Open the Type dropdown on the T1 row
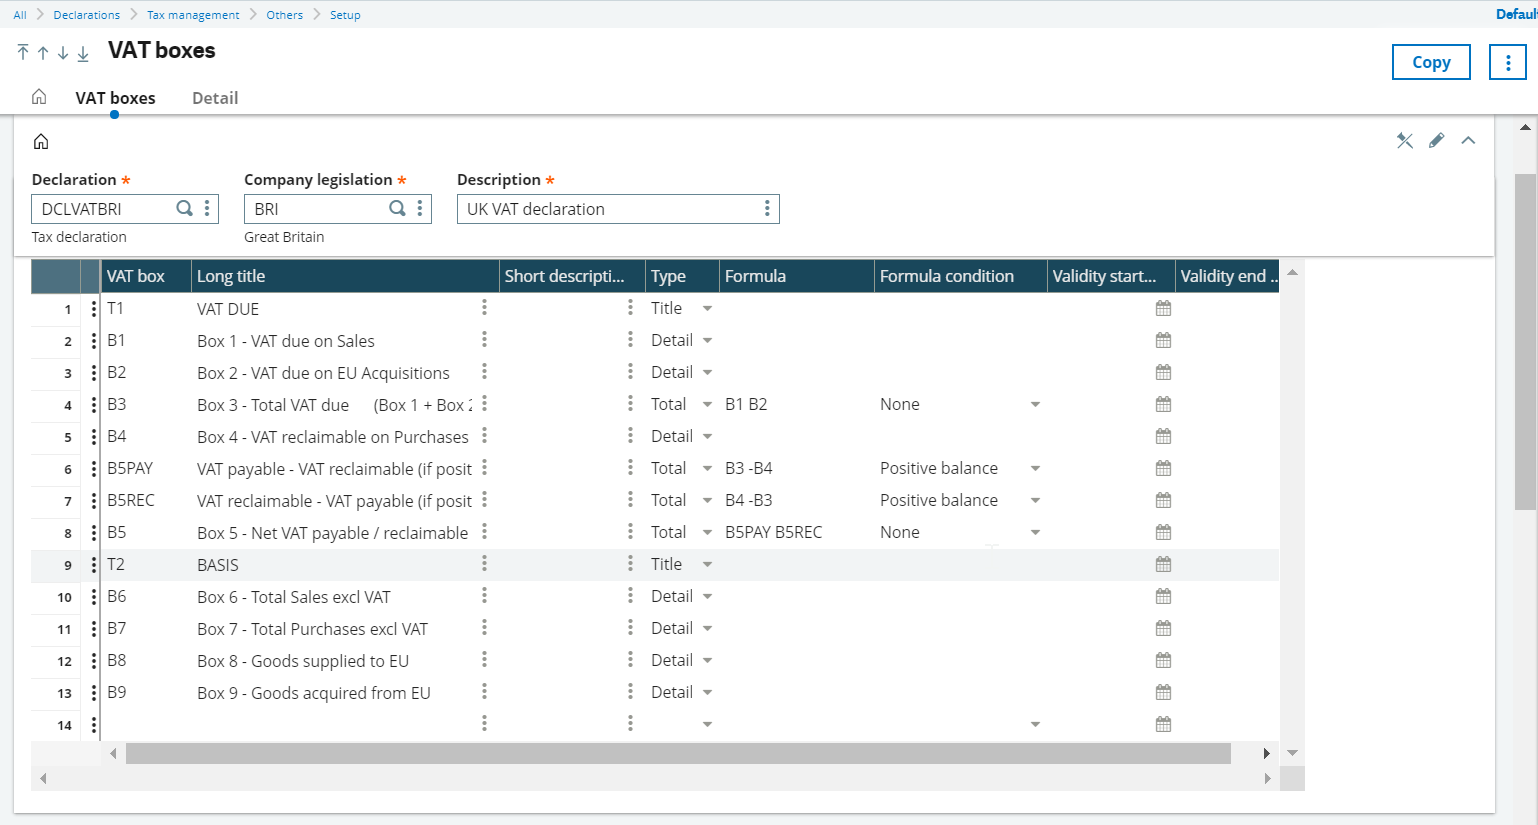Viewport: 1538px width, 825px height. pos(706,308)
